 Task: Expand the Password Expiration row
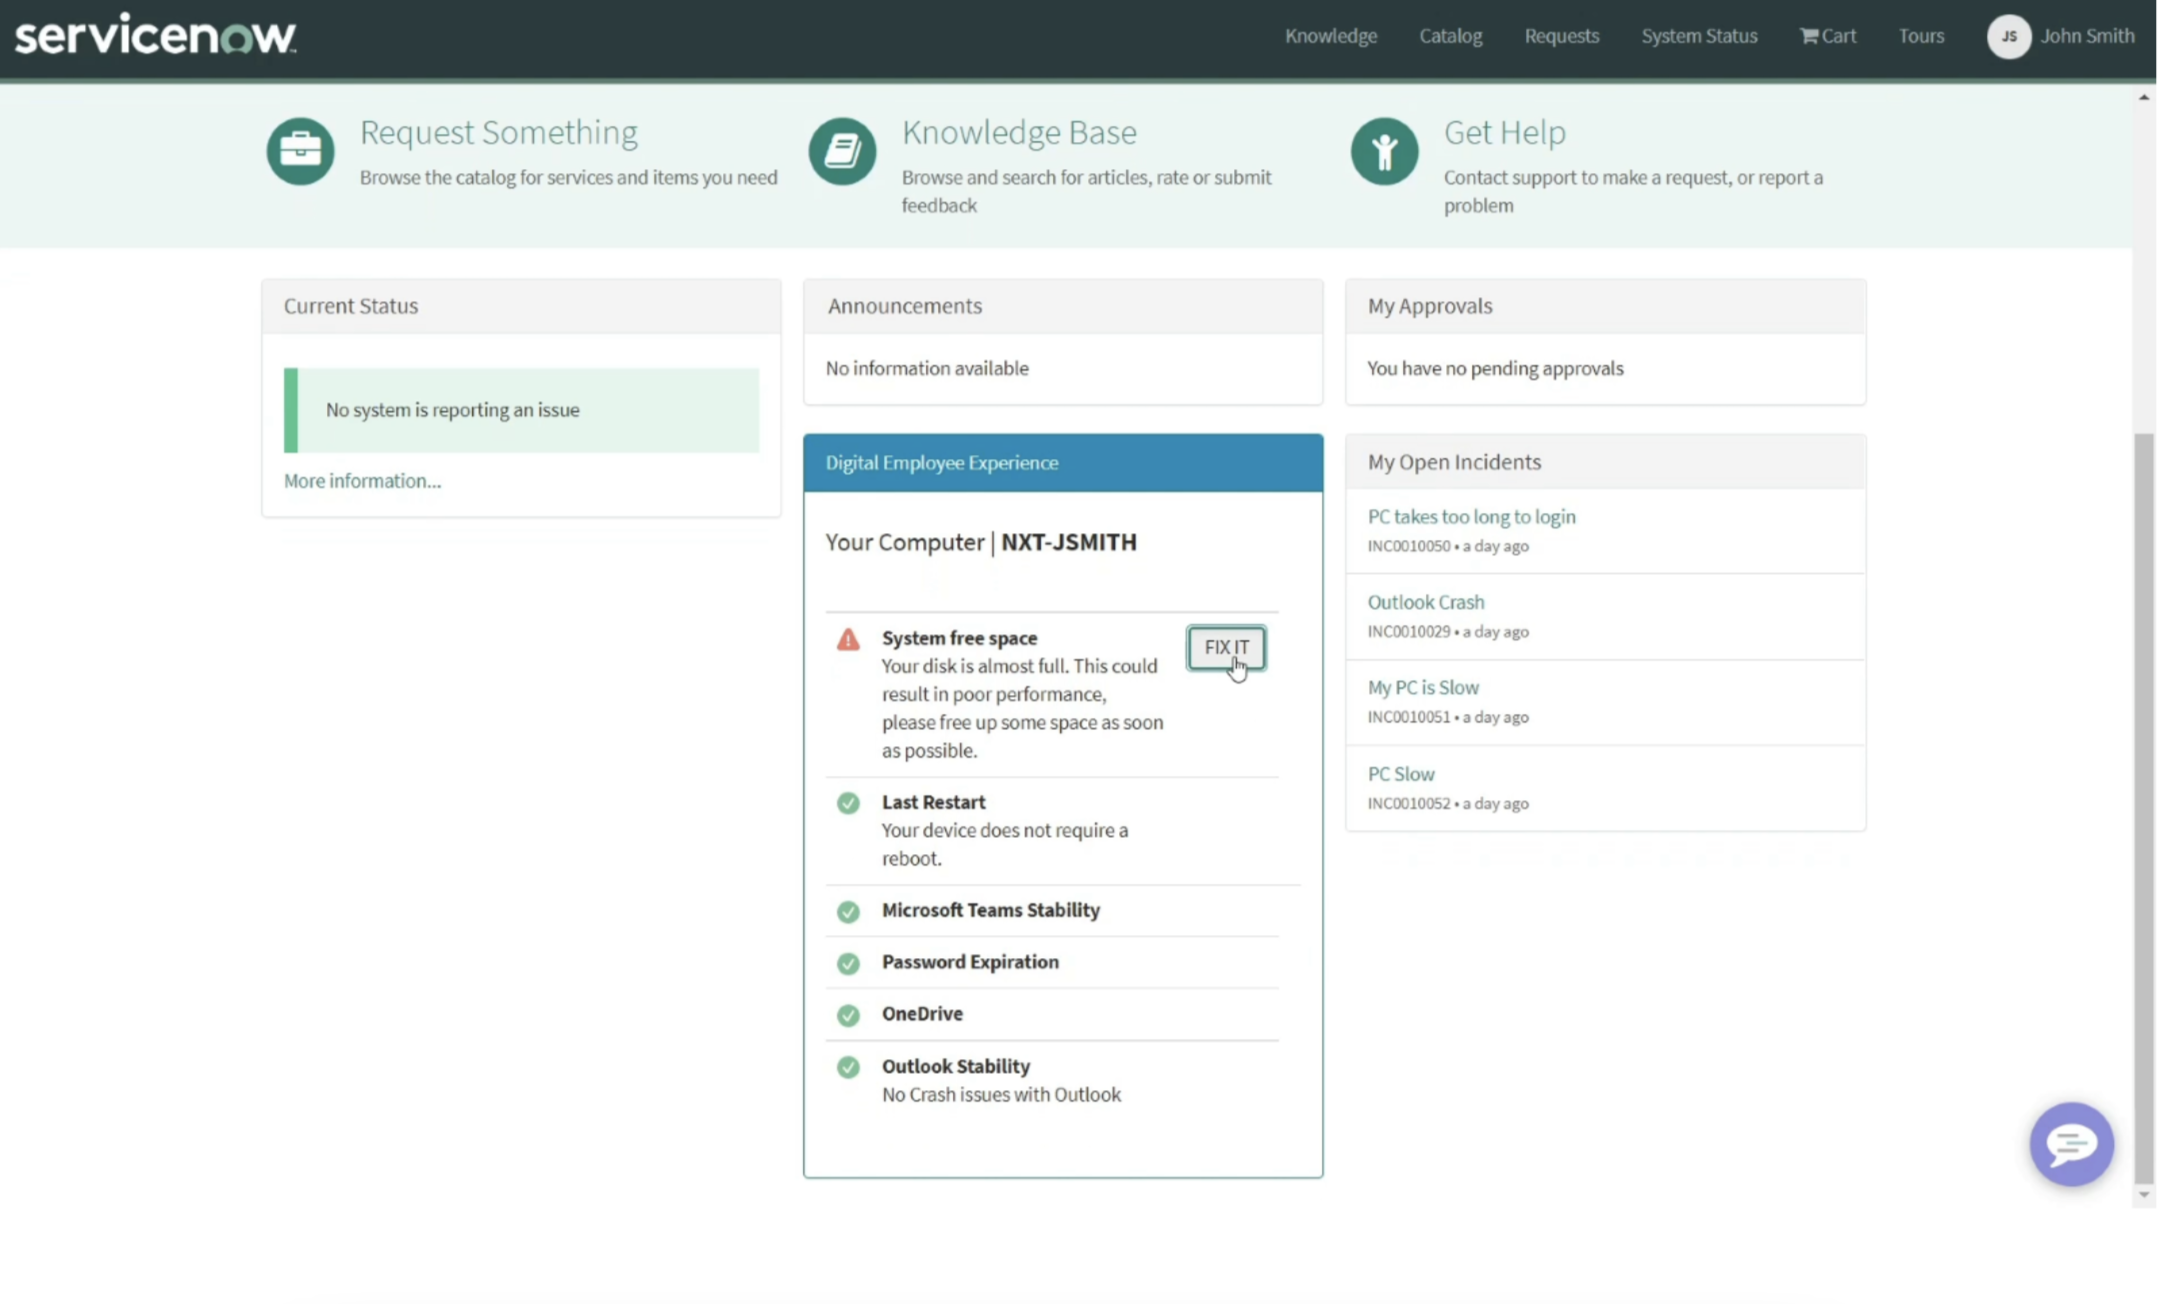coord(969,962)
